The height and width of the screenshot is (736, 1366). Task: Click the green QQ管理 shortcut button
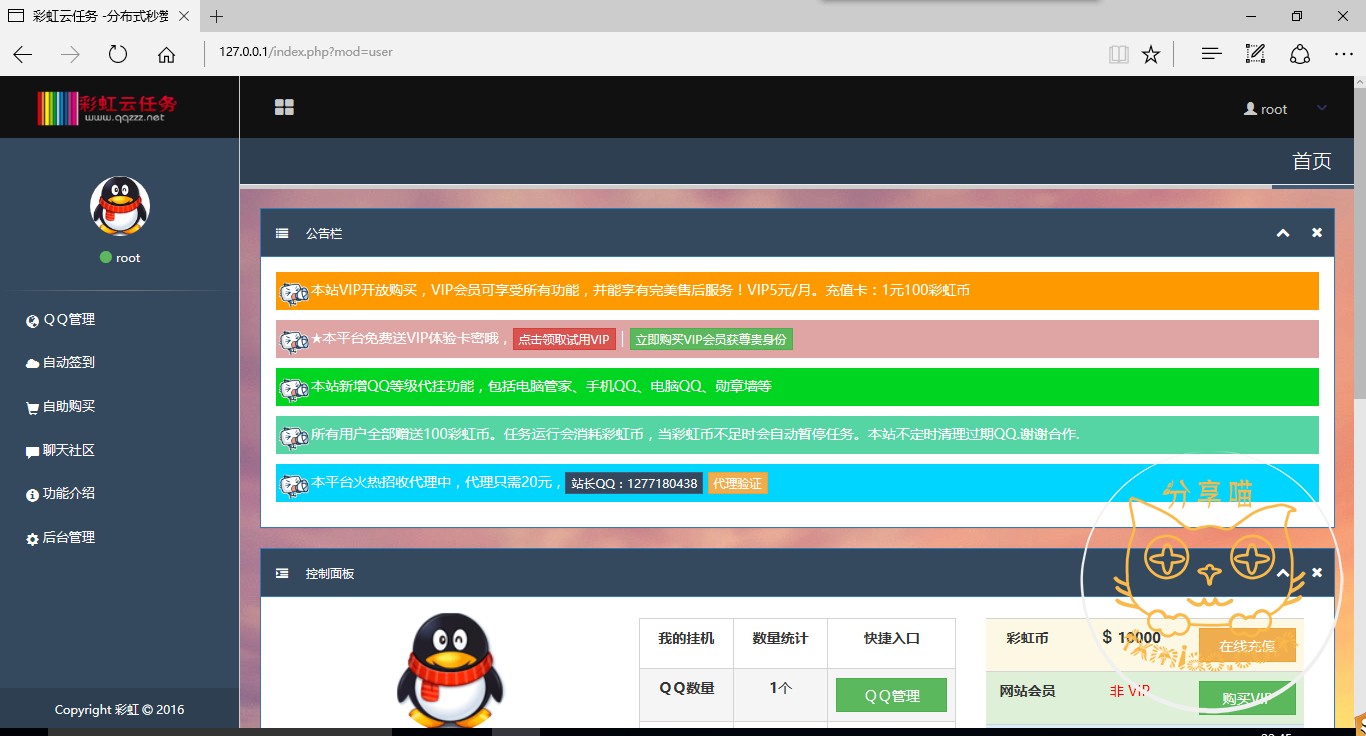(891, 696)
